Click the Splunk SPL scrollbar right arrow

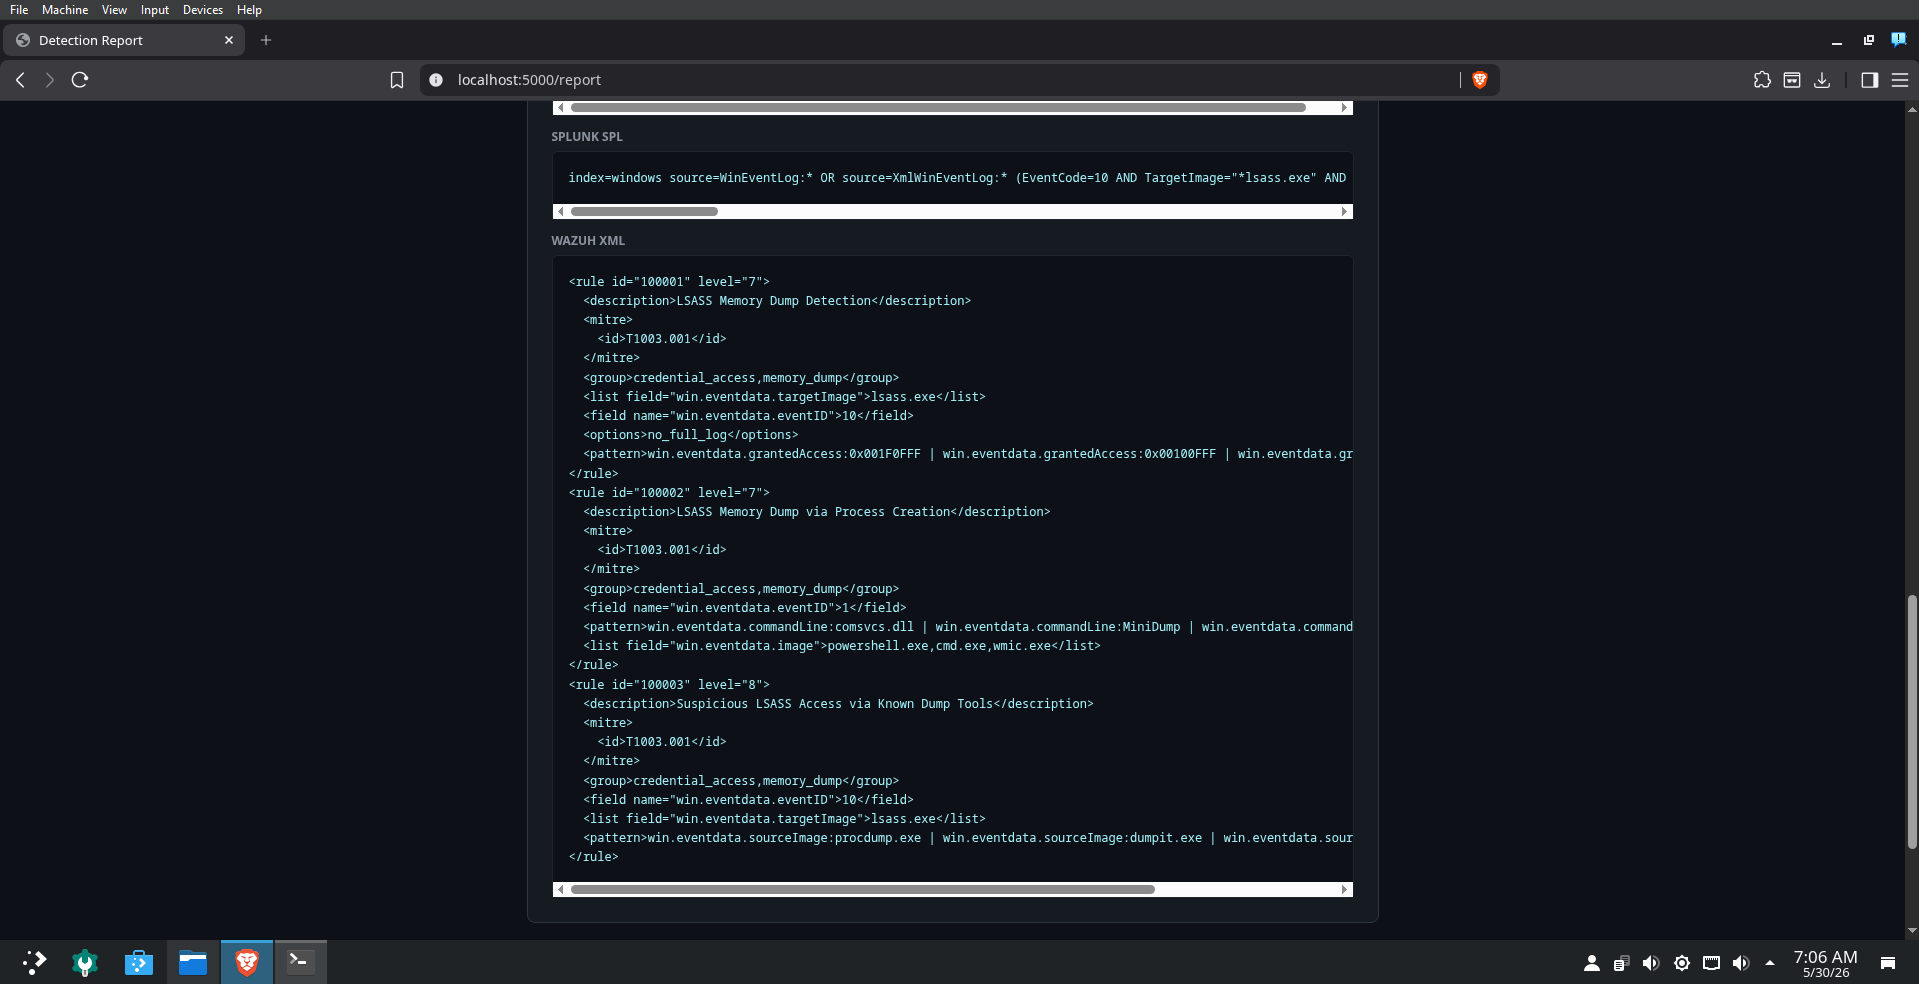pos(1345,211)
